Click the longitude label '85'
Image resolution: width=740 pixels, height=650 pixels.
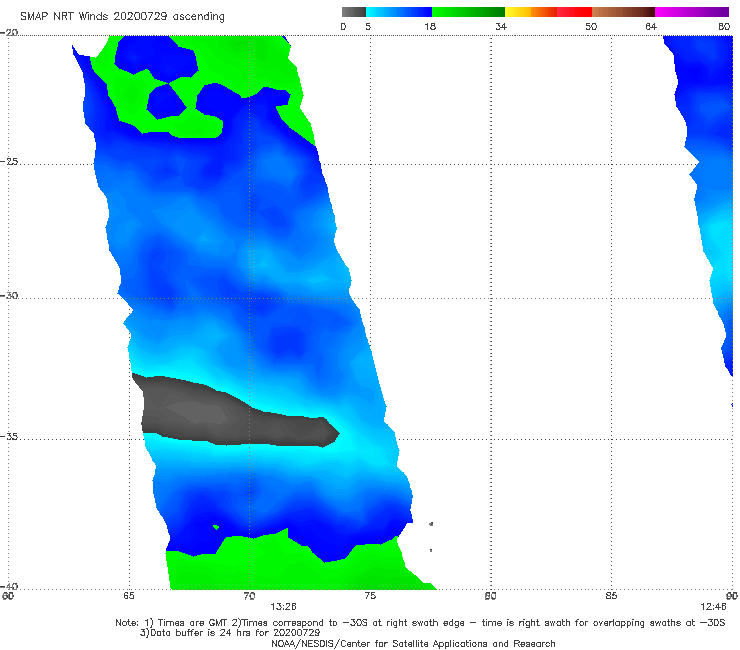pos(611,596)
